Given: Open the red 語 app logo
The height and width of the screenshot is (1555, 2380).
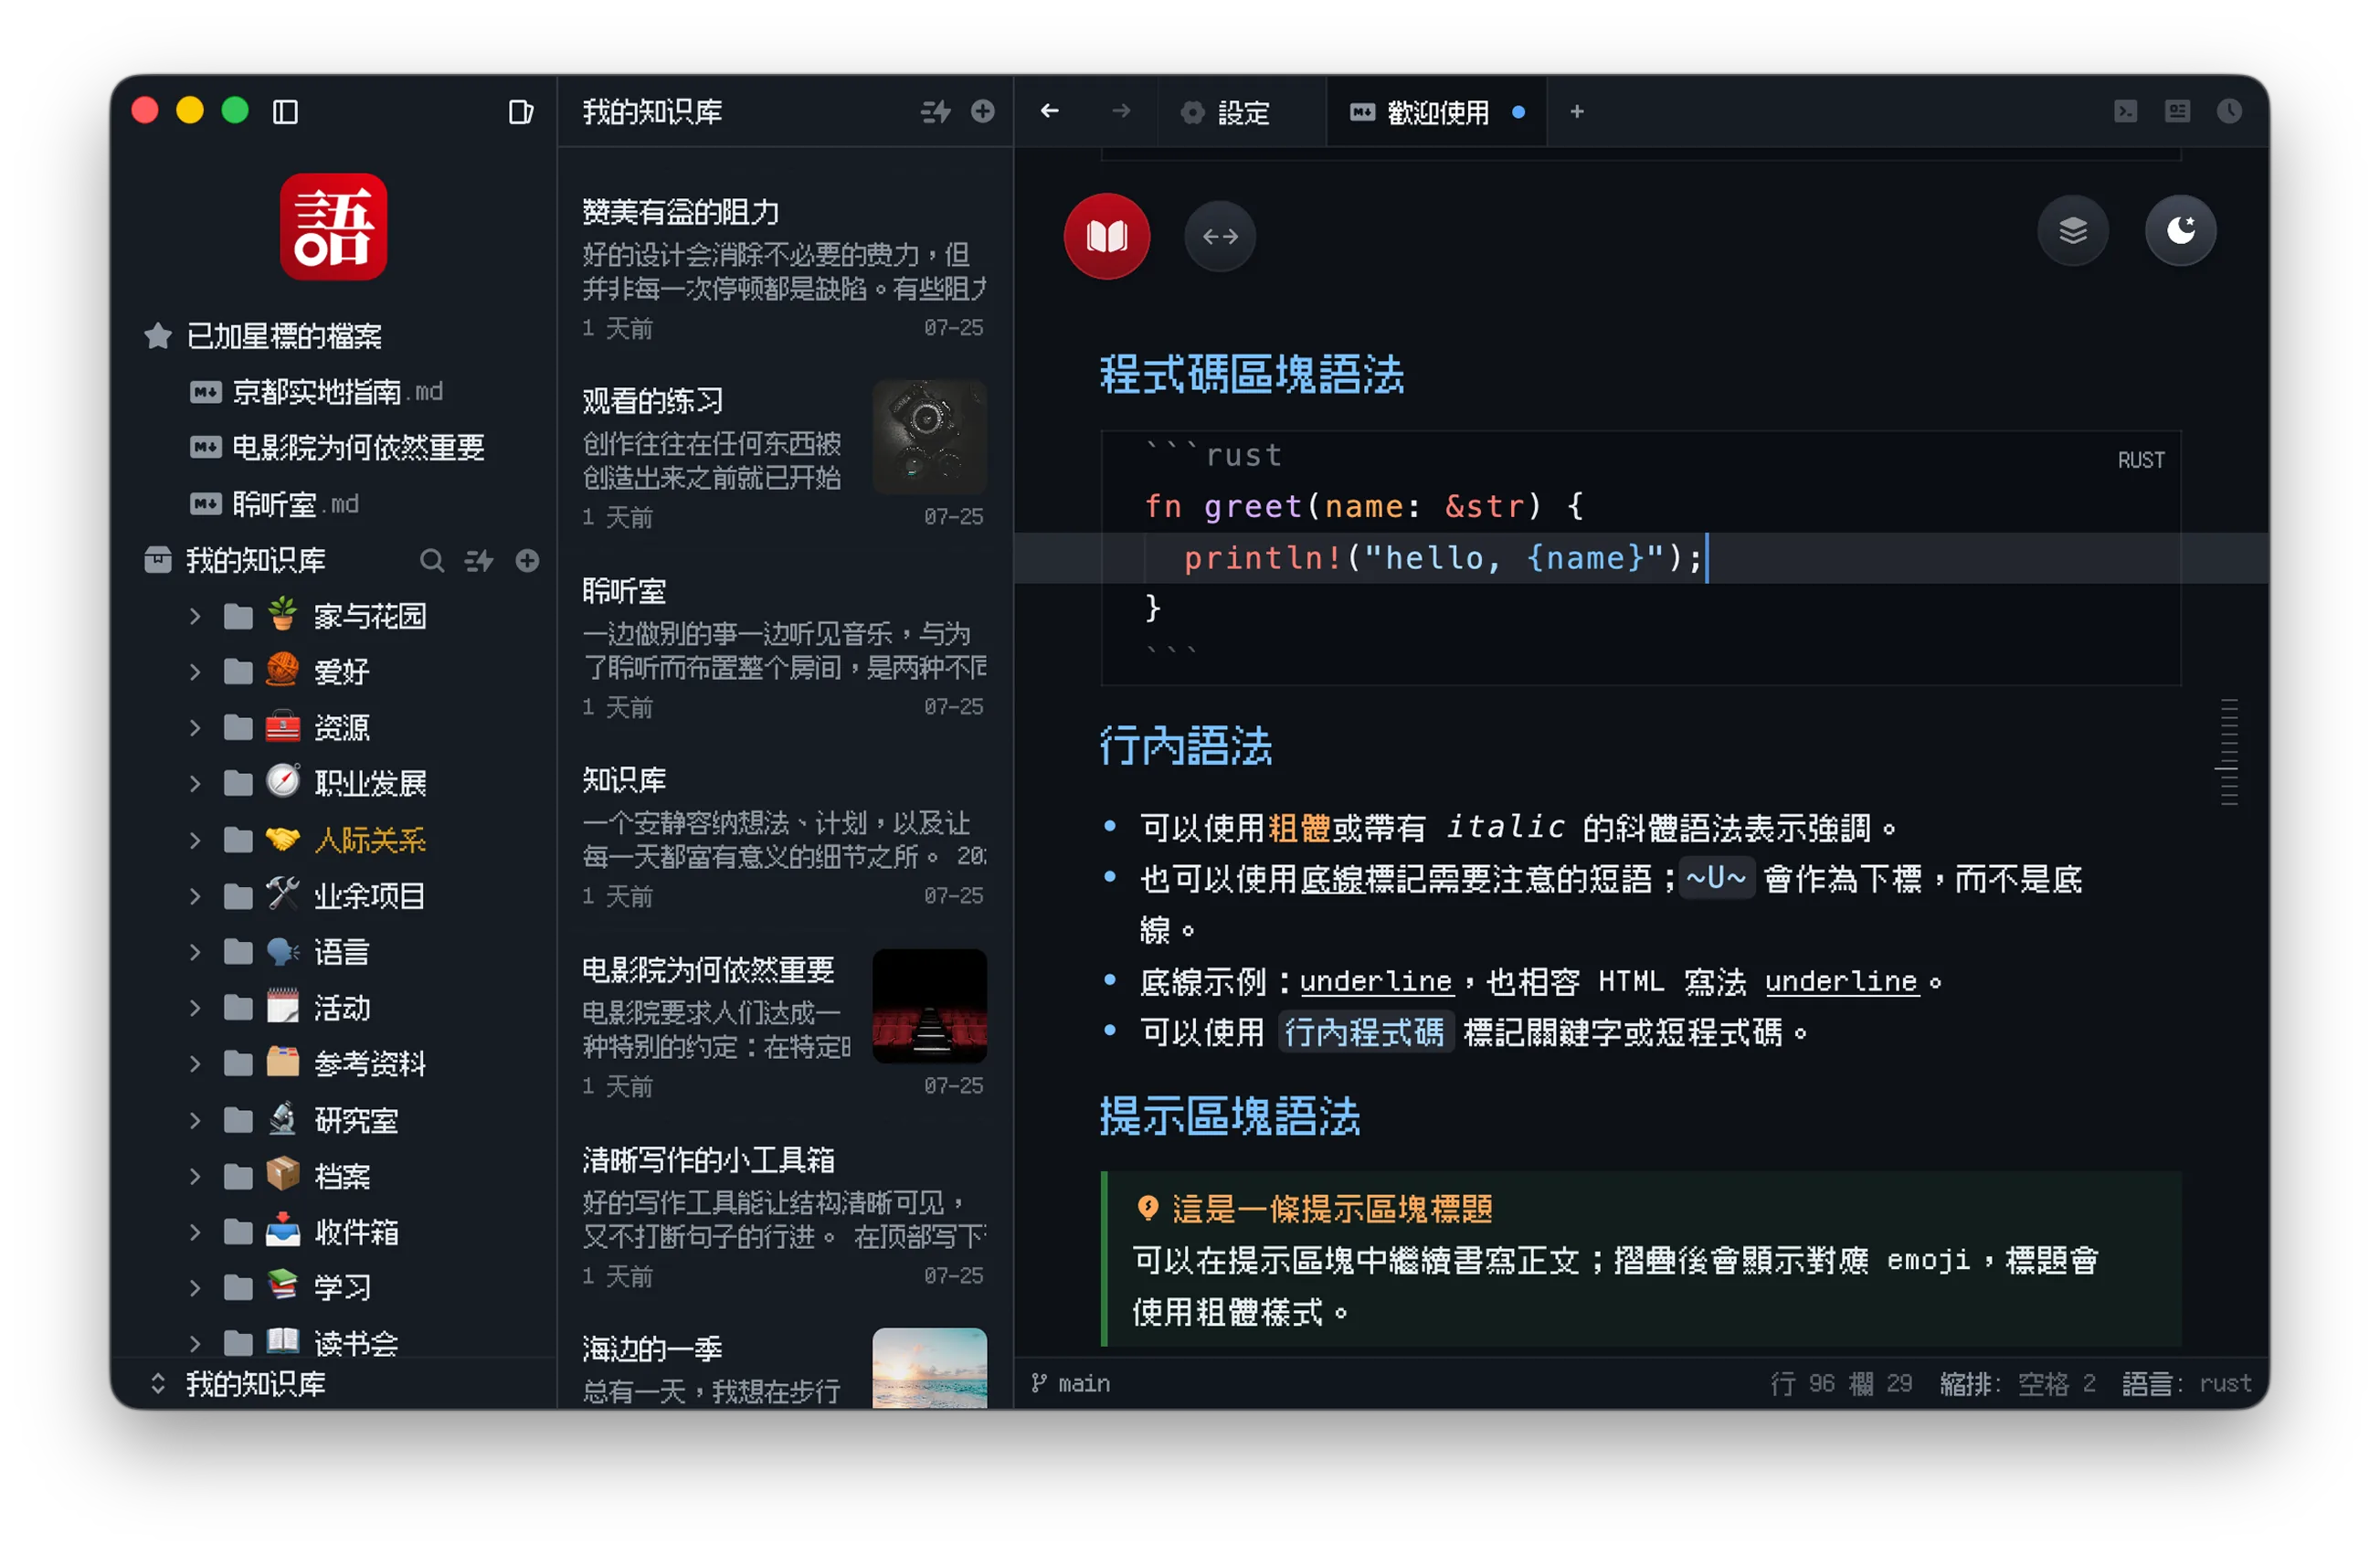Looking at the screenshot, I should tap(333, 227).
